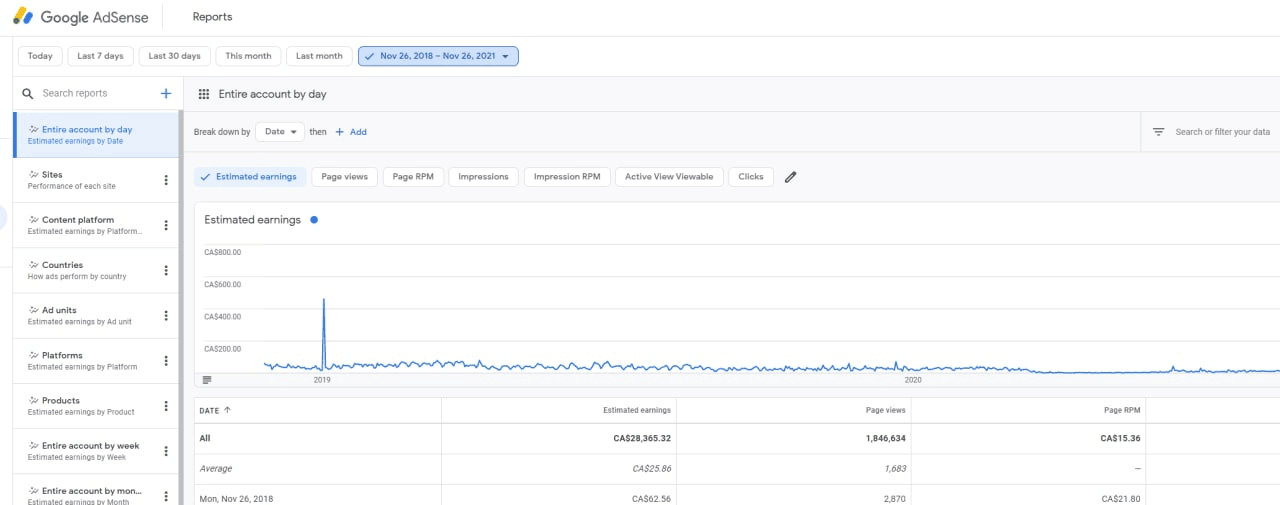Click the sort arrow next to DATE column
This screenshot has width=1280, height=505.
coord(227,410)
